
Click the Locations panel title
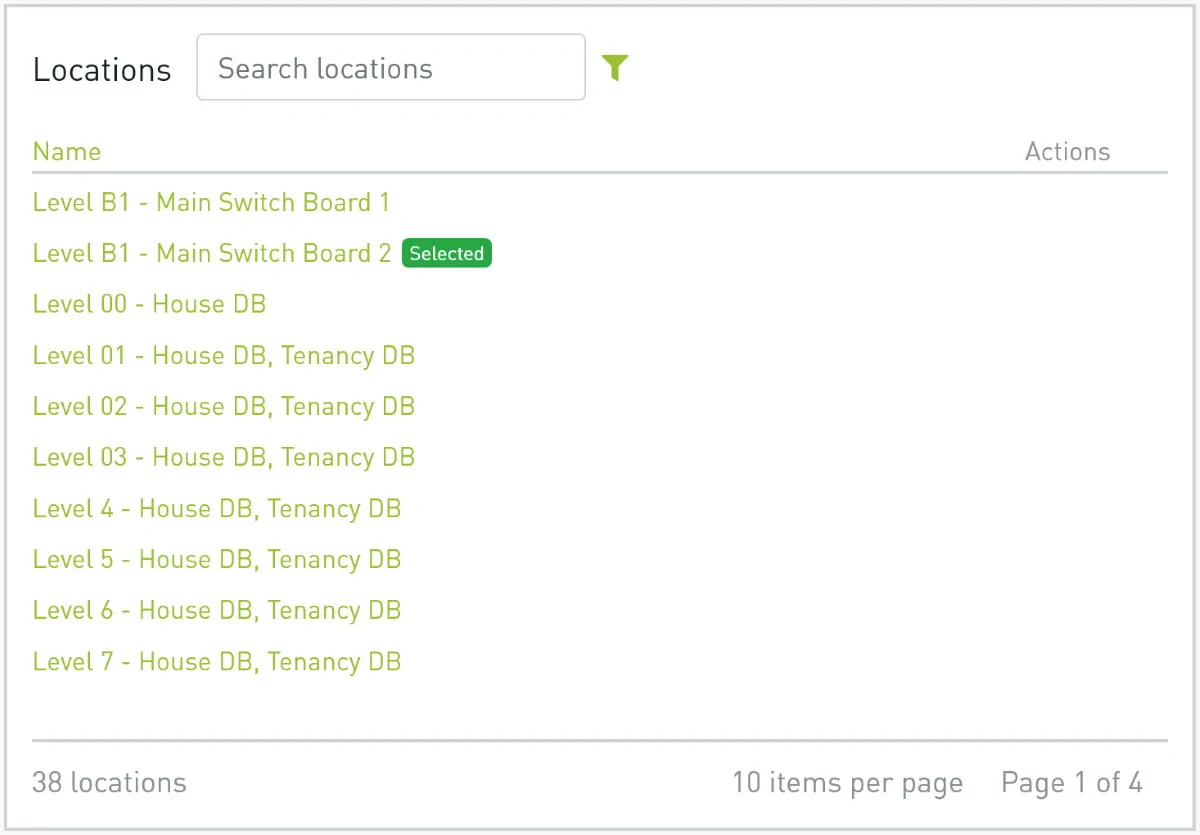pos(102,70)
